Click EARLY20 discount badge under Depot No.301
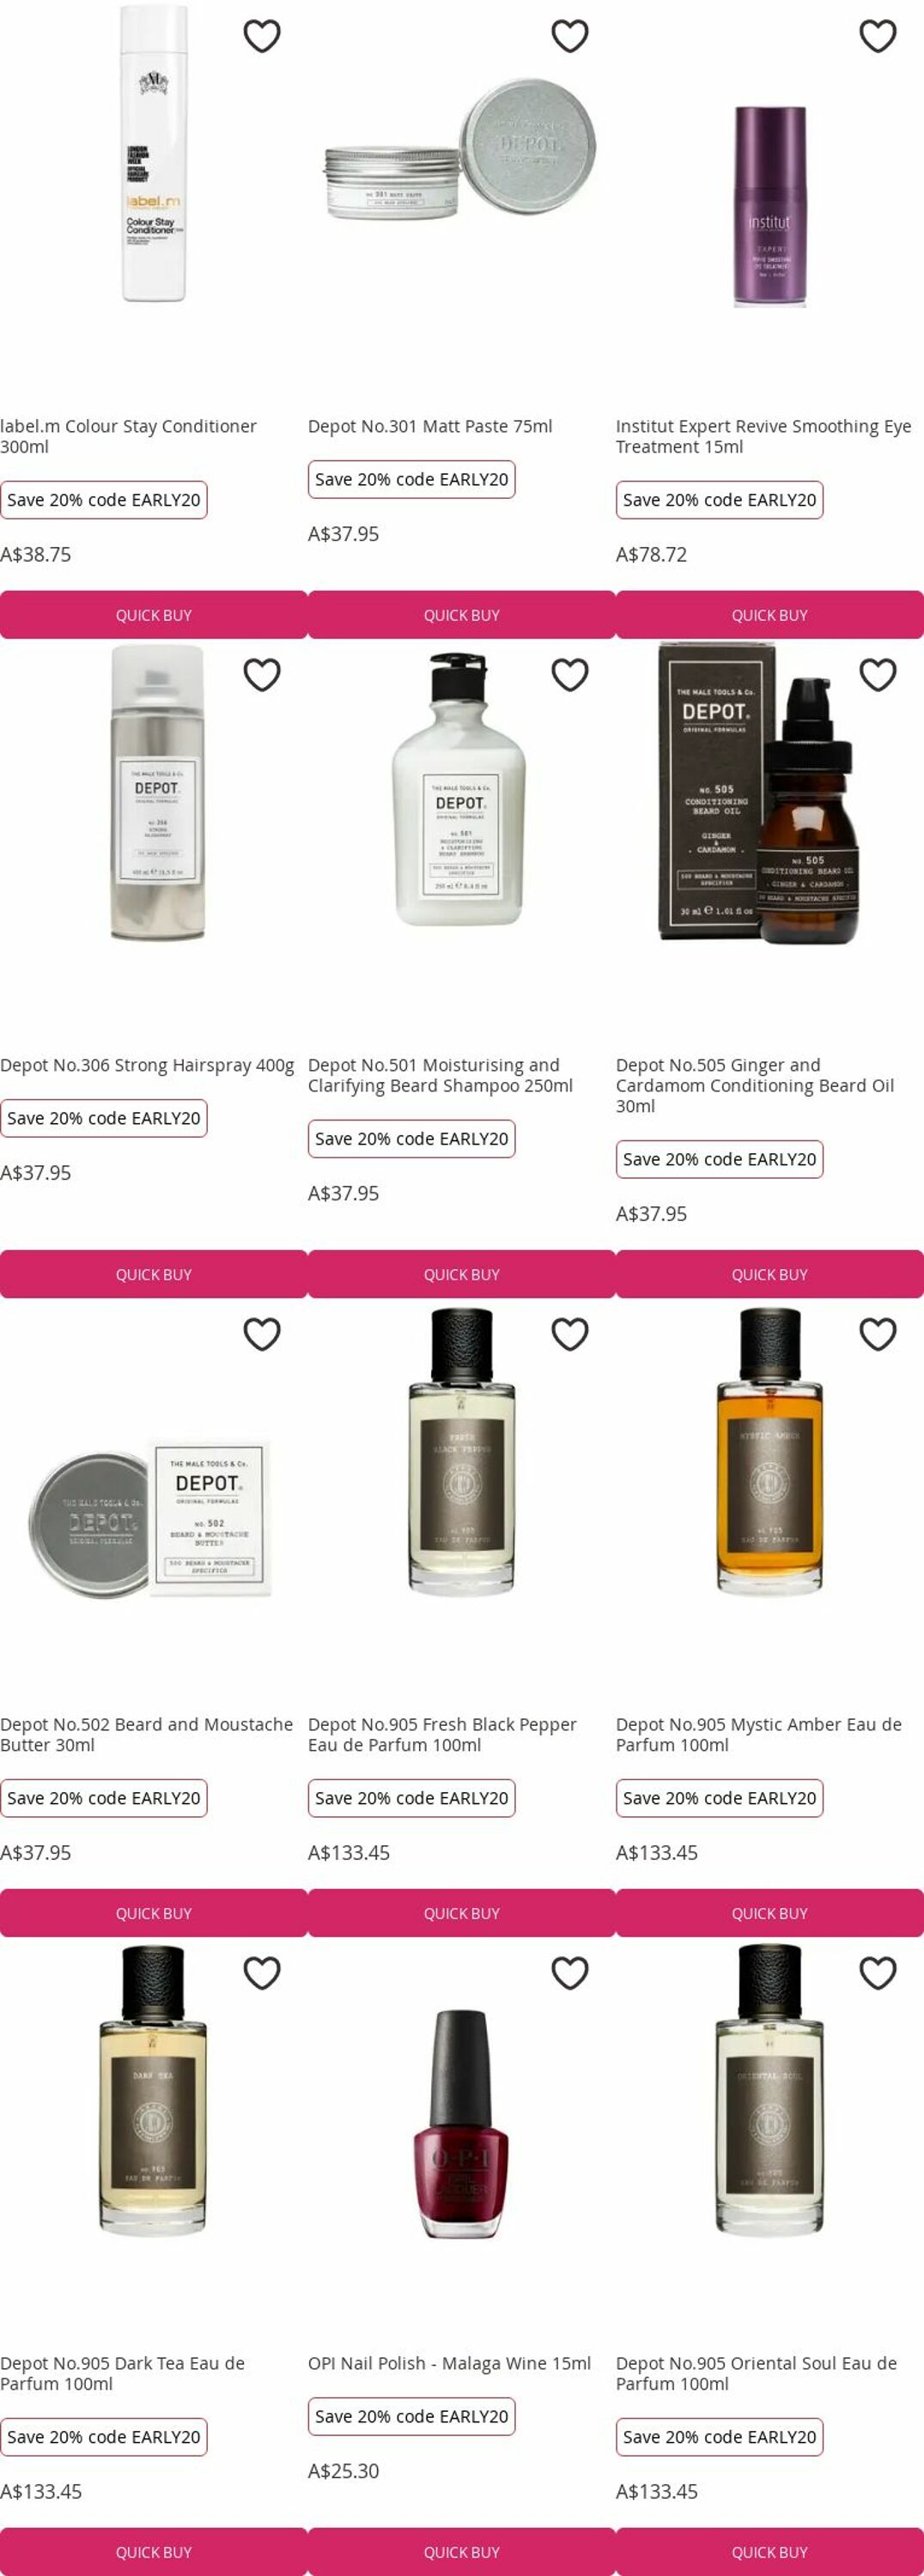924x2576 pixels. pos(412,480)
